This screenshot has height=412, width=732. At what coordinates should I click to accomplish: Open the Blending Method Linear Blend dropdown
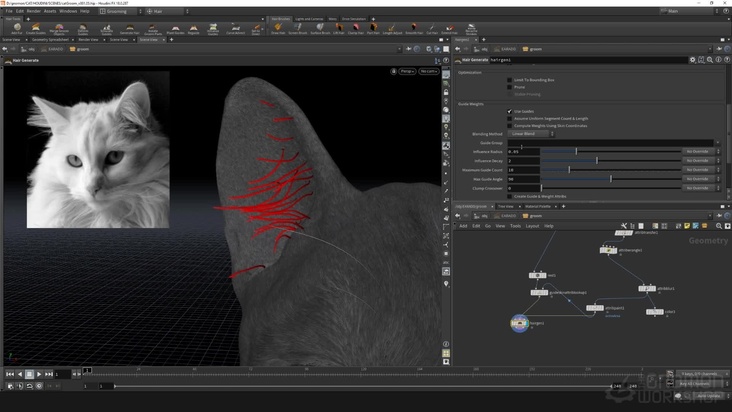530,134
